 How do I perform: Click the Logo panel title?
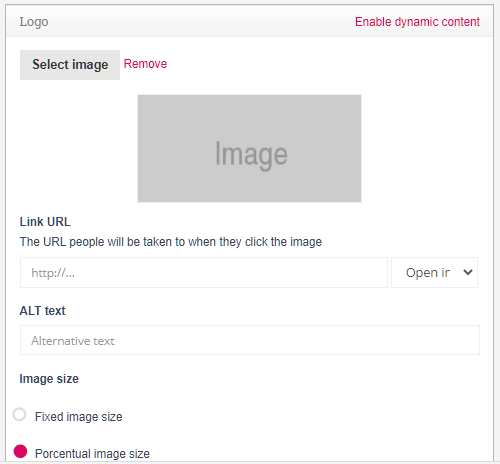click(x=34, y=22)
